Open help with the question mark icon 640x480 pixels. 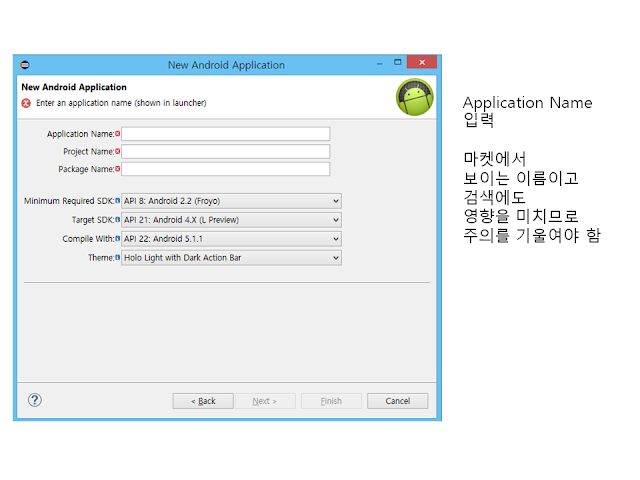pyautogui.click(x=35, y=400)
